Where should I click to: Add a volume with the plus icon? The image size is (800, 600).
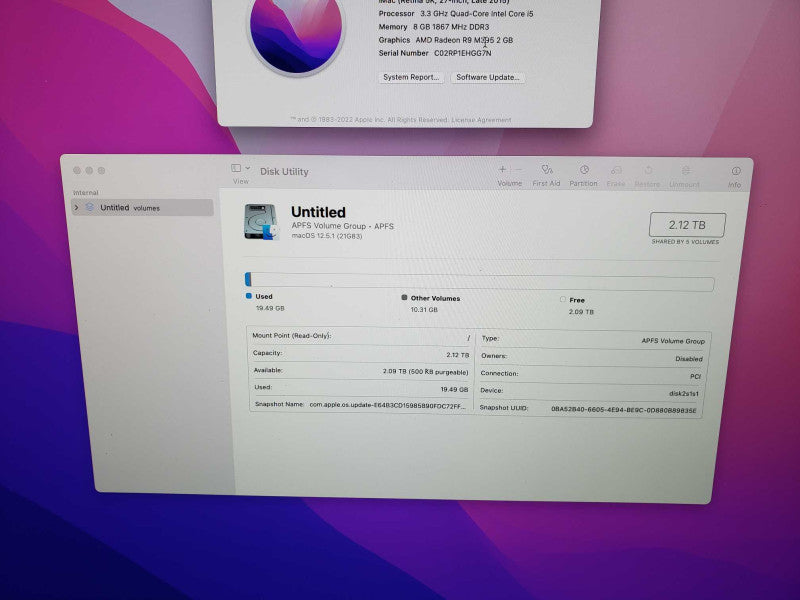[x=502, y=169]
